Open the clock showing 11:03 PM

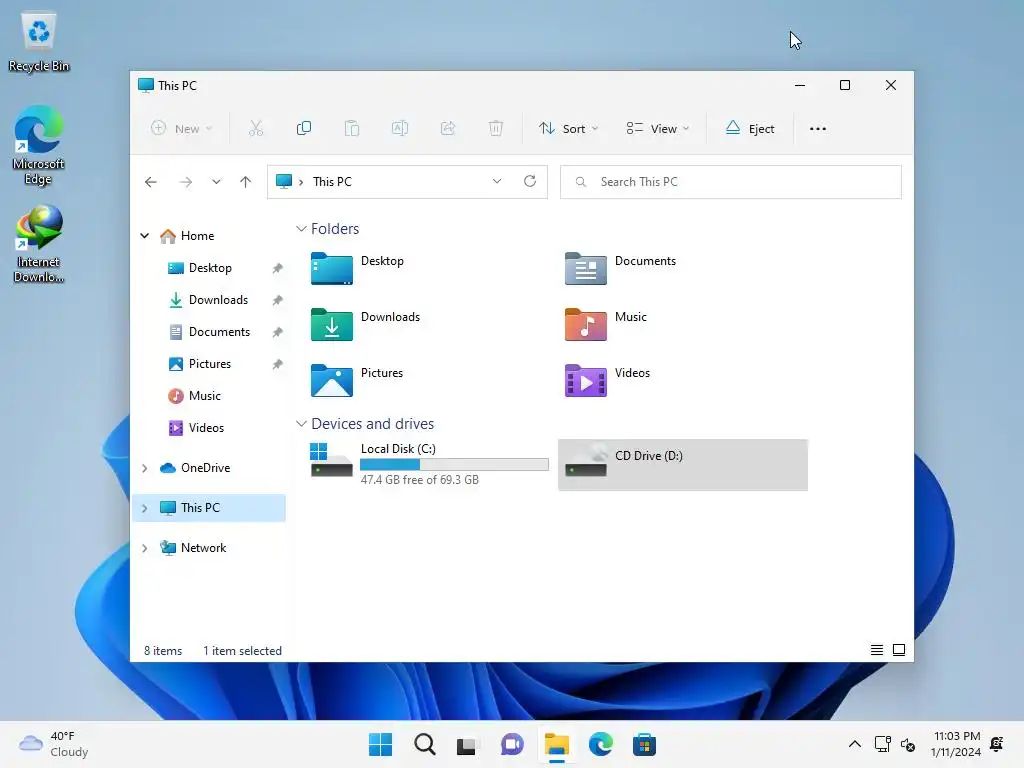click(x=956, y=744)
